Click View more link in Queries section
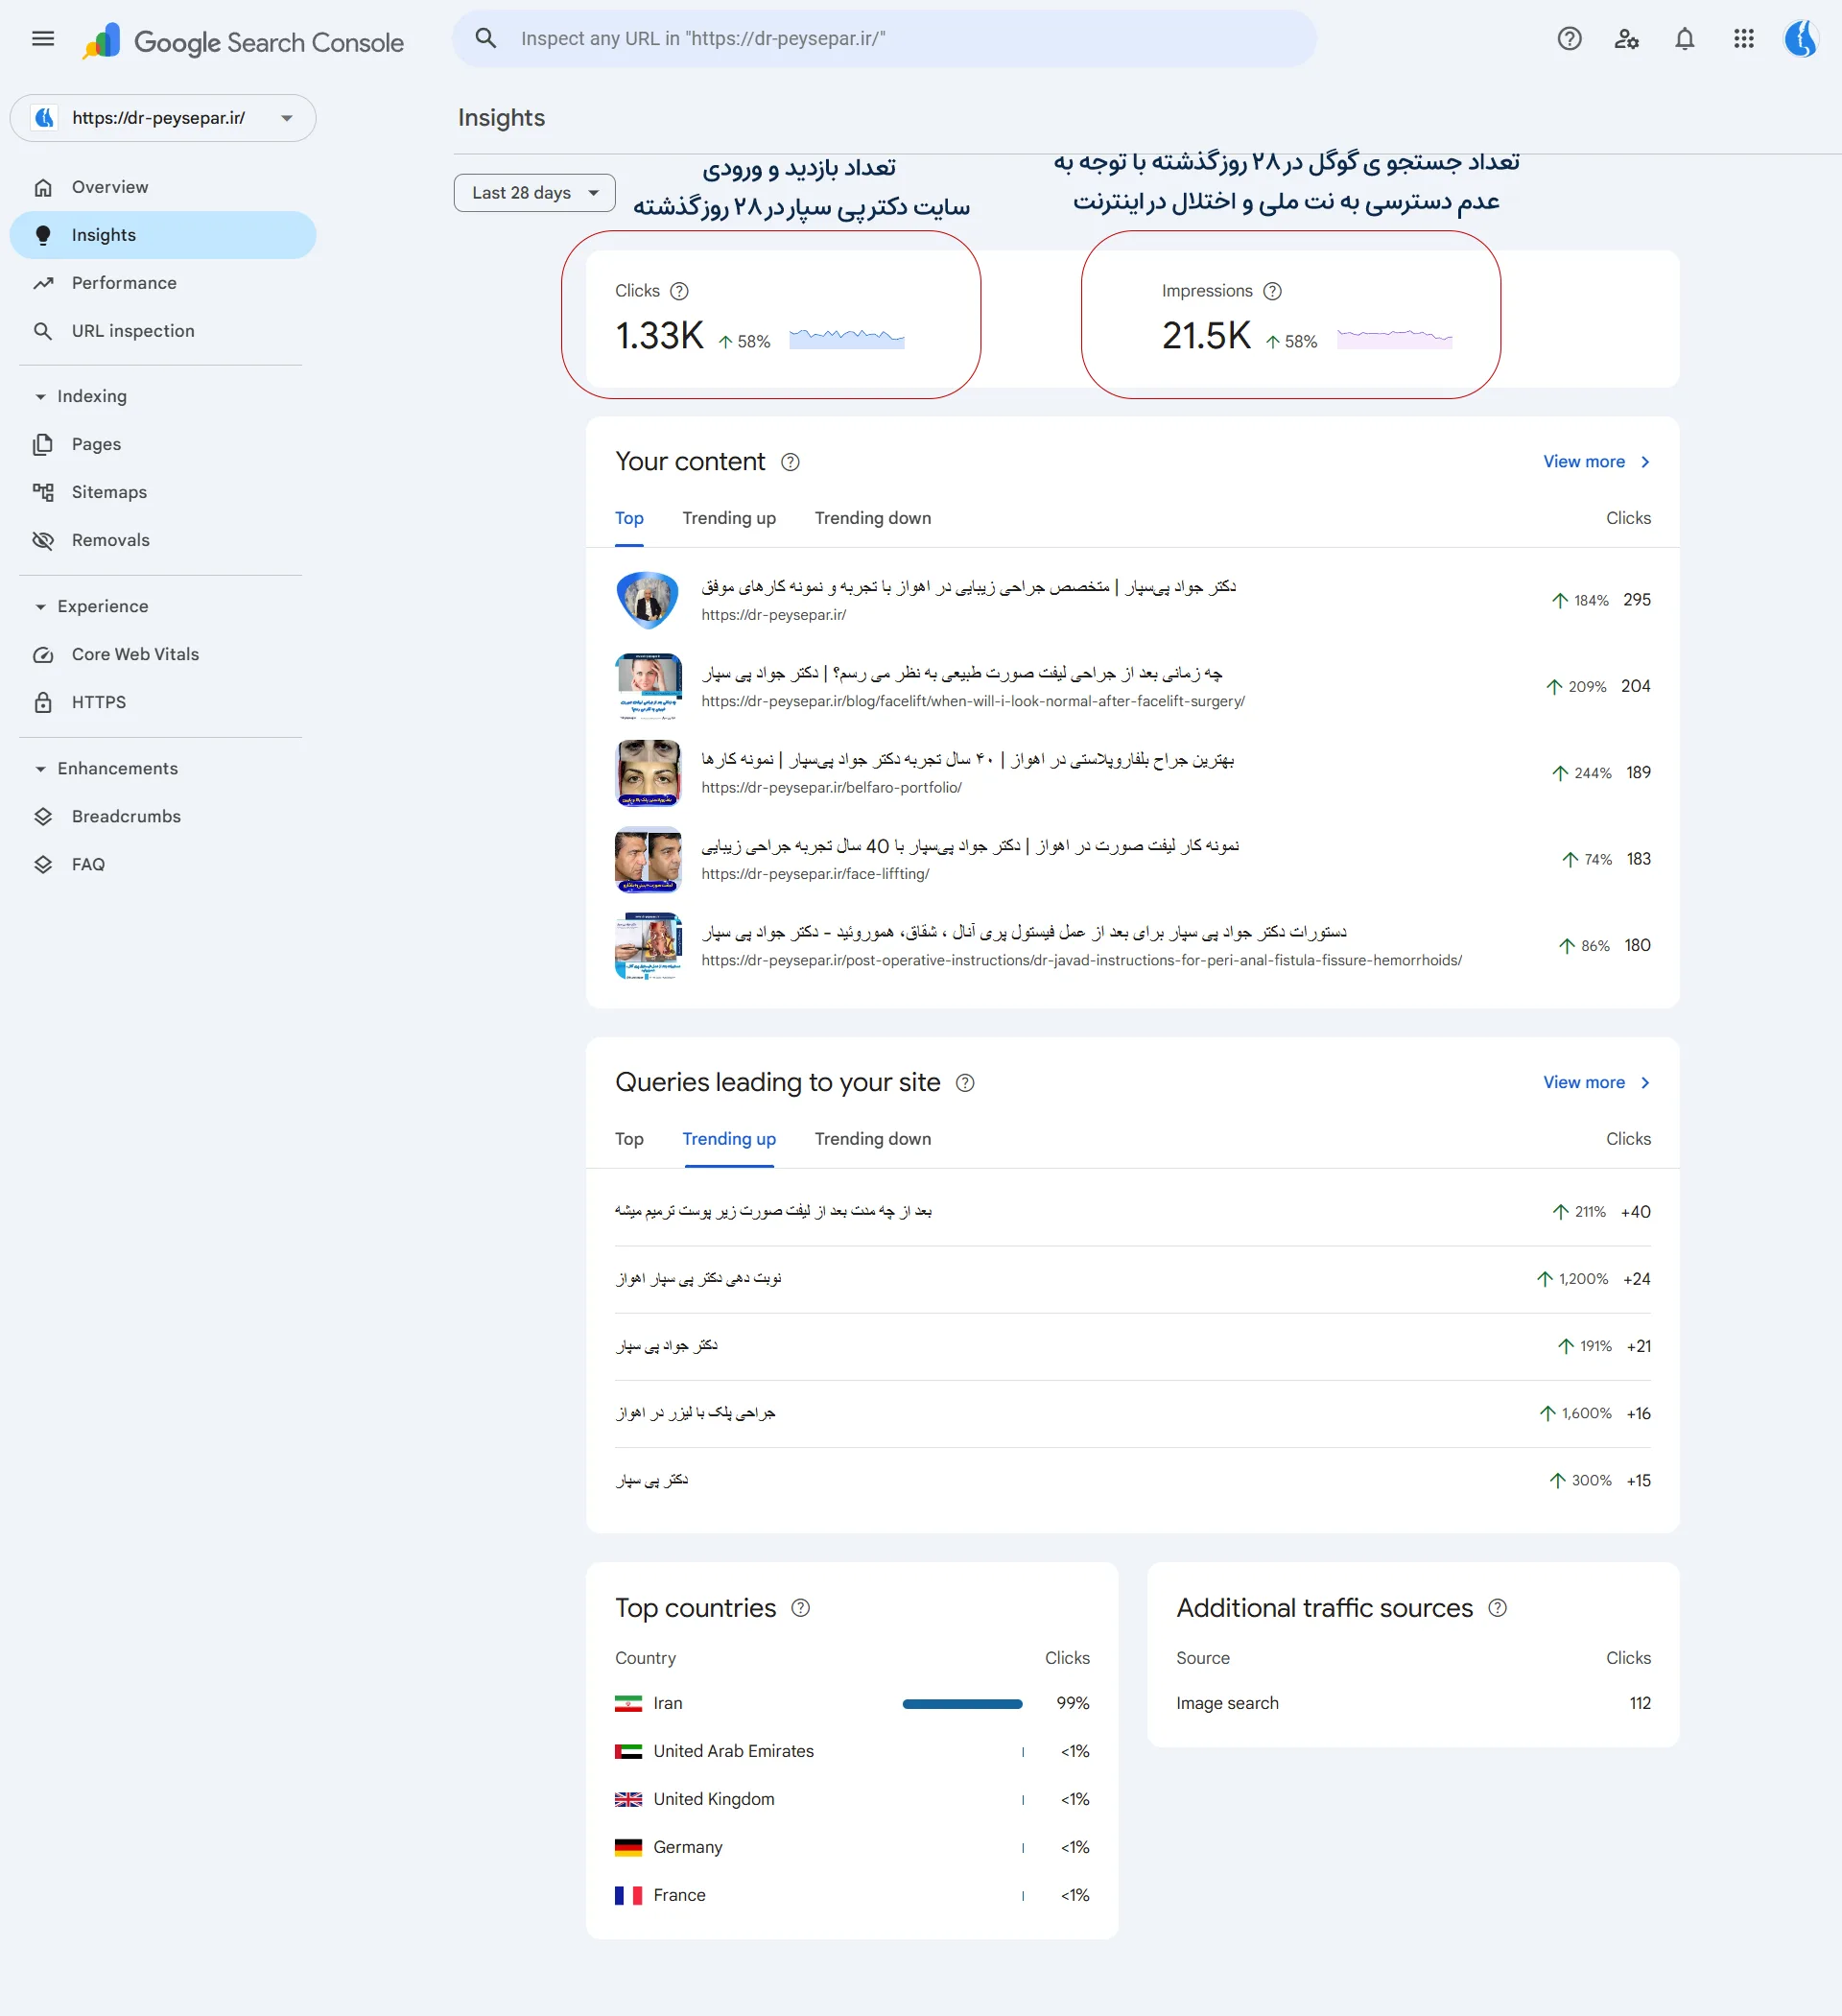Image resolution: width=1842 pixels, height=2016 pixels. (x=1584, y=1083)
